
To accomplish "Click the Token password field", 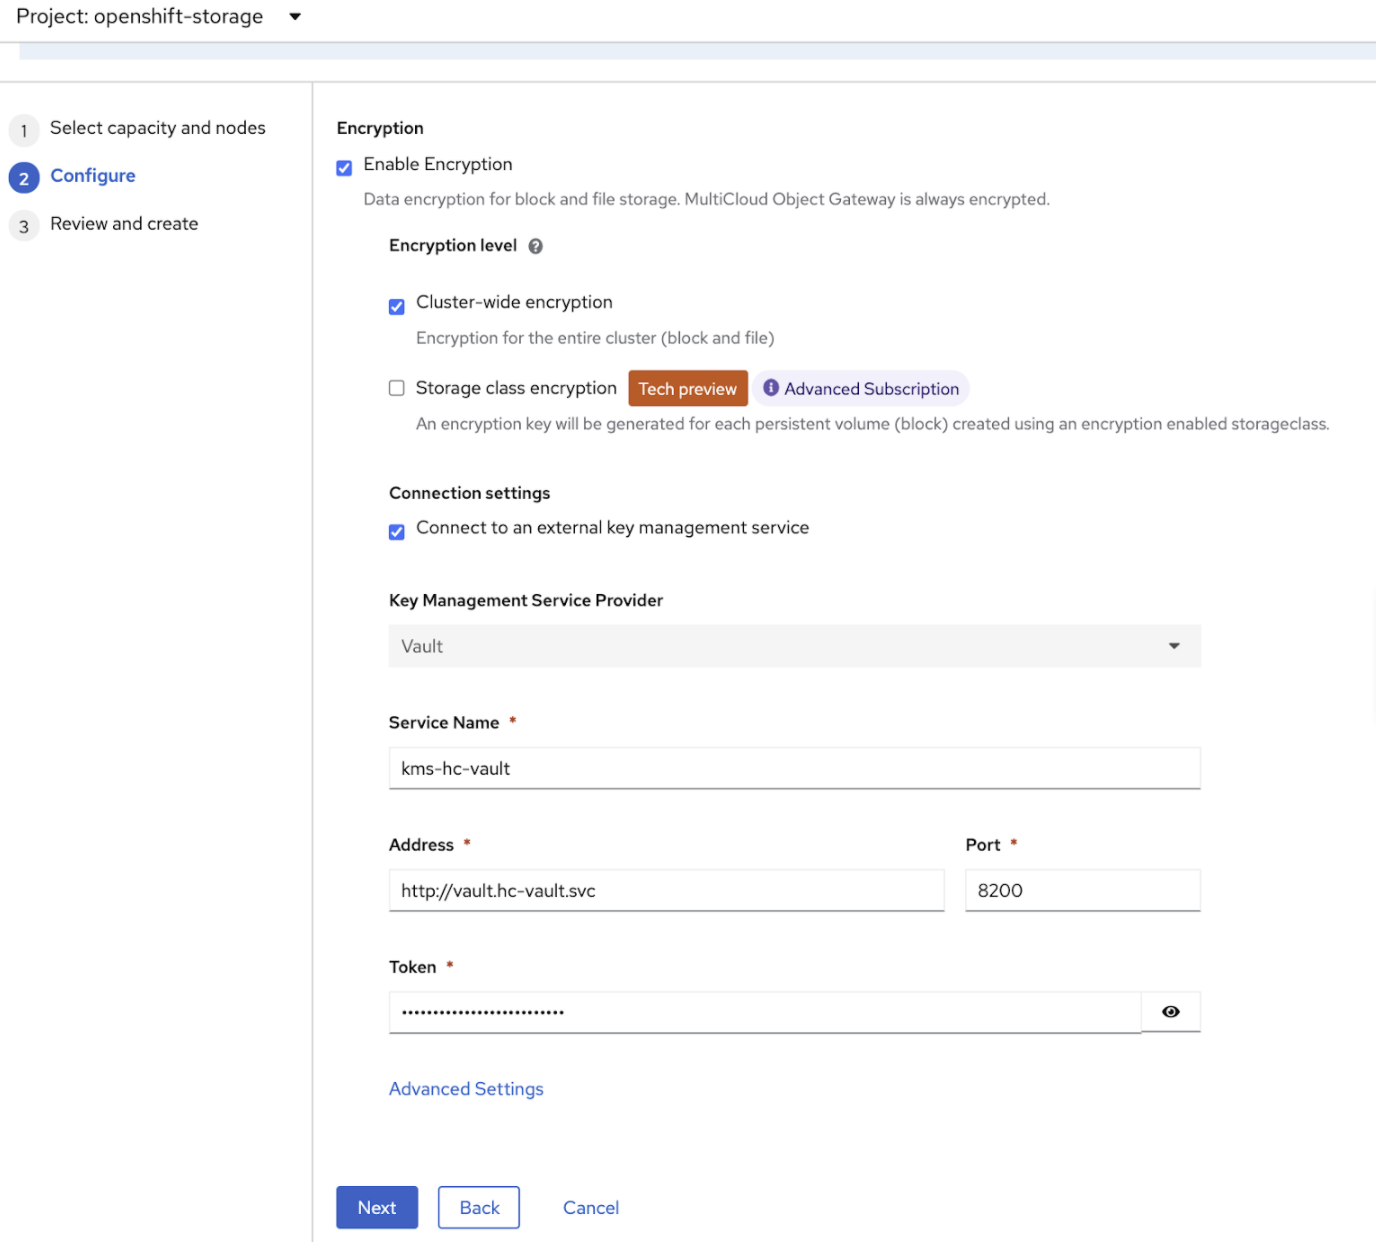I will (765, 1012).
